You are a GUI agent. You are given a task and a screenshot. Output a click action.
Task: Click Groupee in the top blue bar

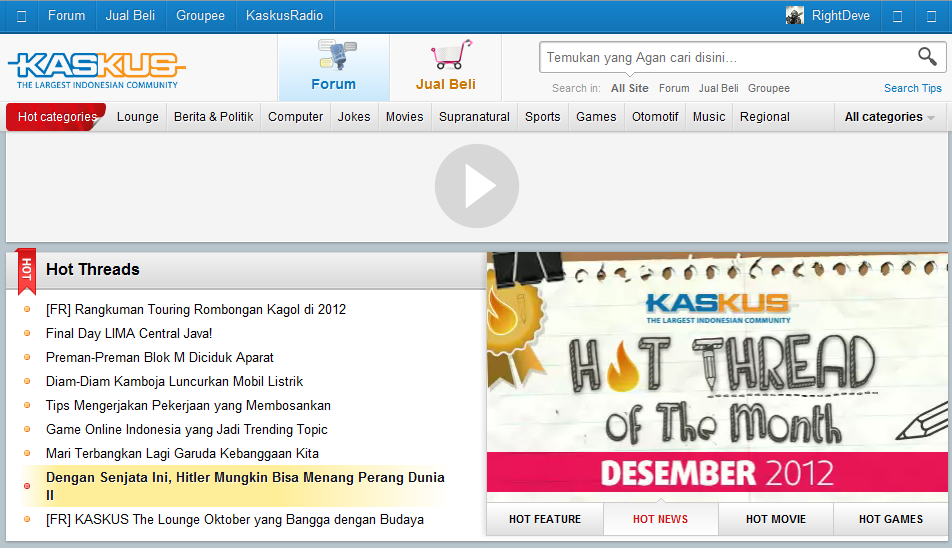[x=200, y=16]
